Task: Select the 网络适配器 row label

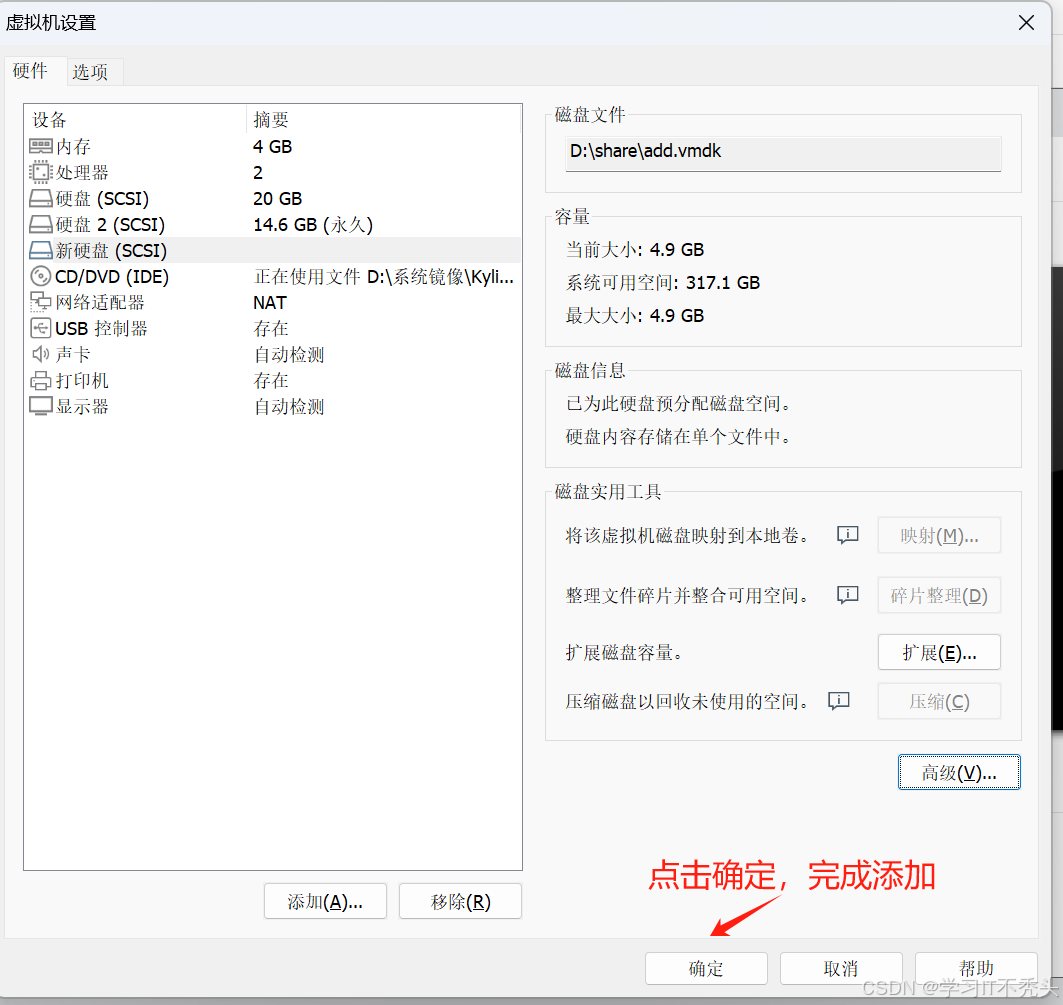Action: 100,302
